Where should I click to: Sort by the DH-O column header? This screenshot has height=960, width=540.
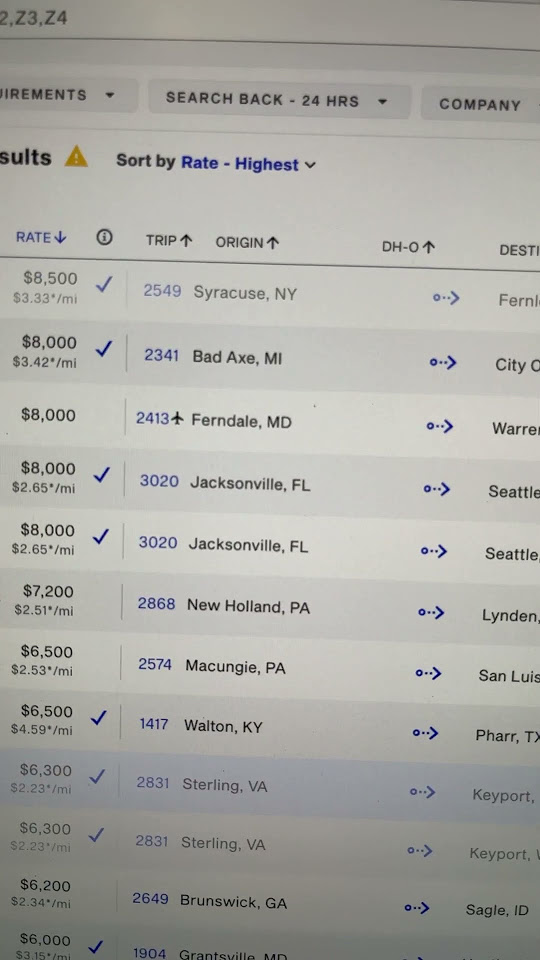pos(408,247)
